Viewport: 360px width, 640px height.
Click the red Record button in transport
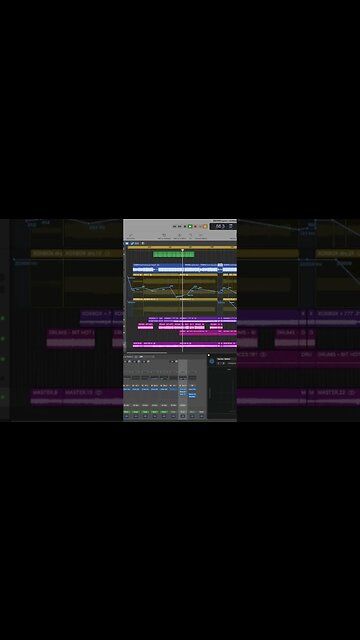tap(196, 226)
